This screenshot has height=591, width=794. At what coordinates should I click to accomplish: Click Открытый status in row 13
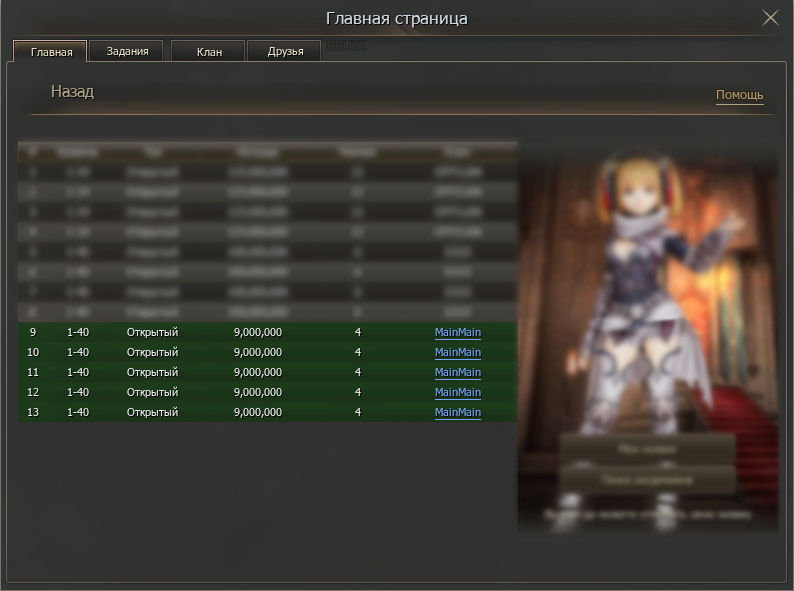coord(152,412)
